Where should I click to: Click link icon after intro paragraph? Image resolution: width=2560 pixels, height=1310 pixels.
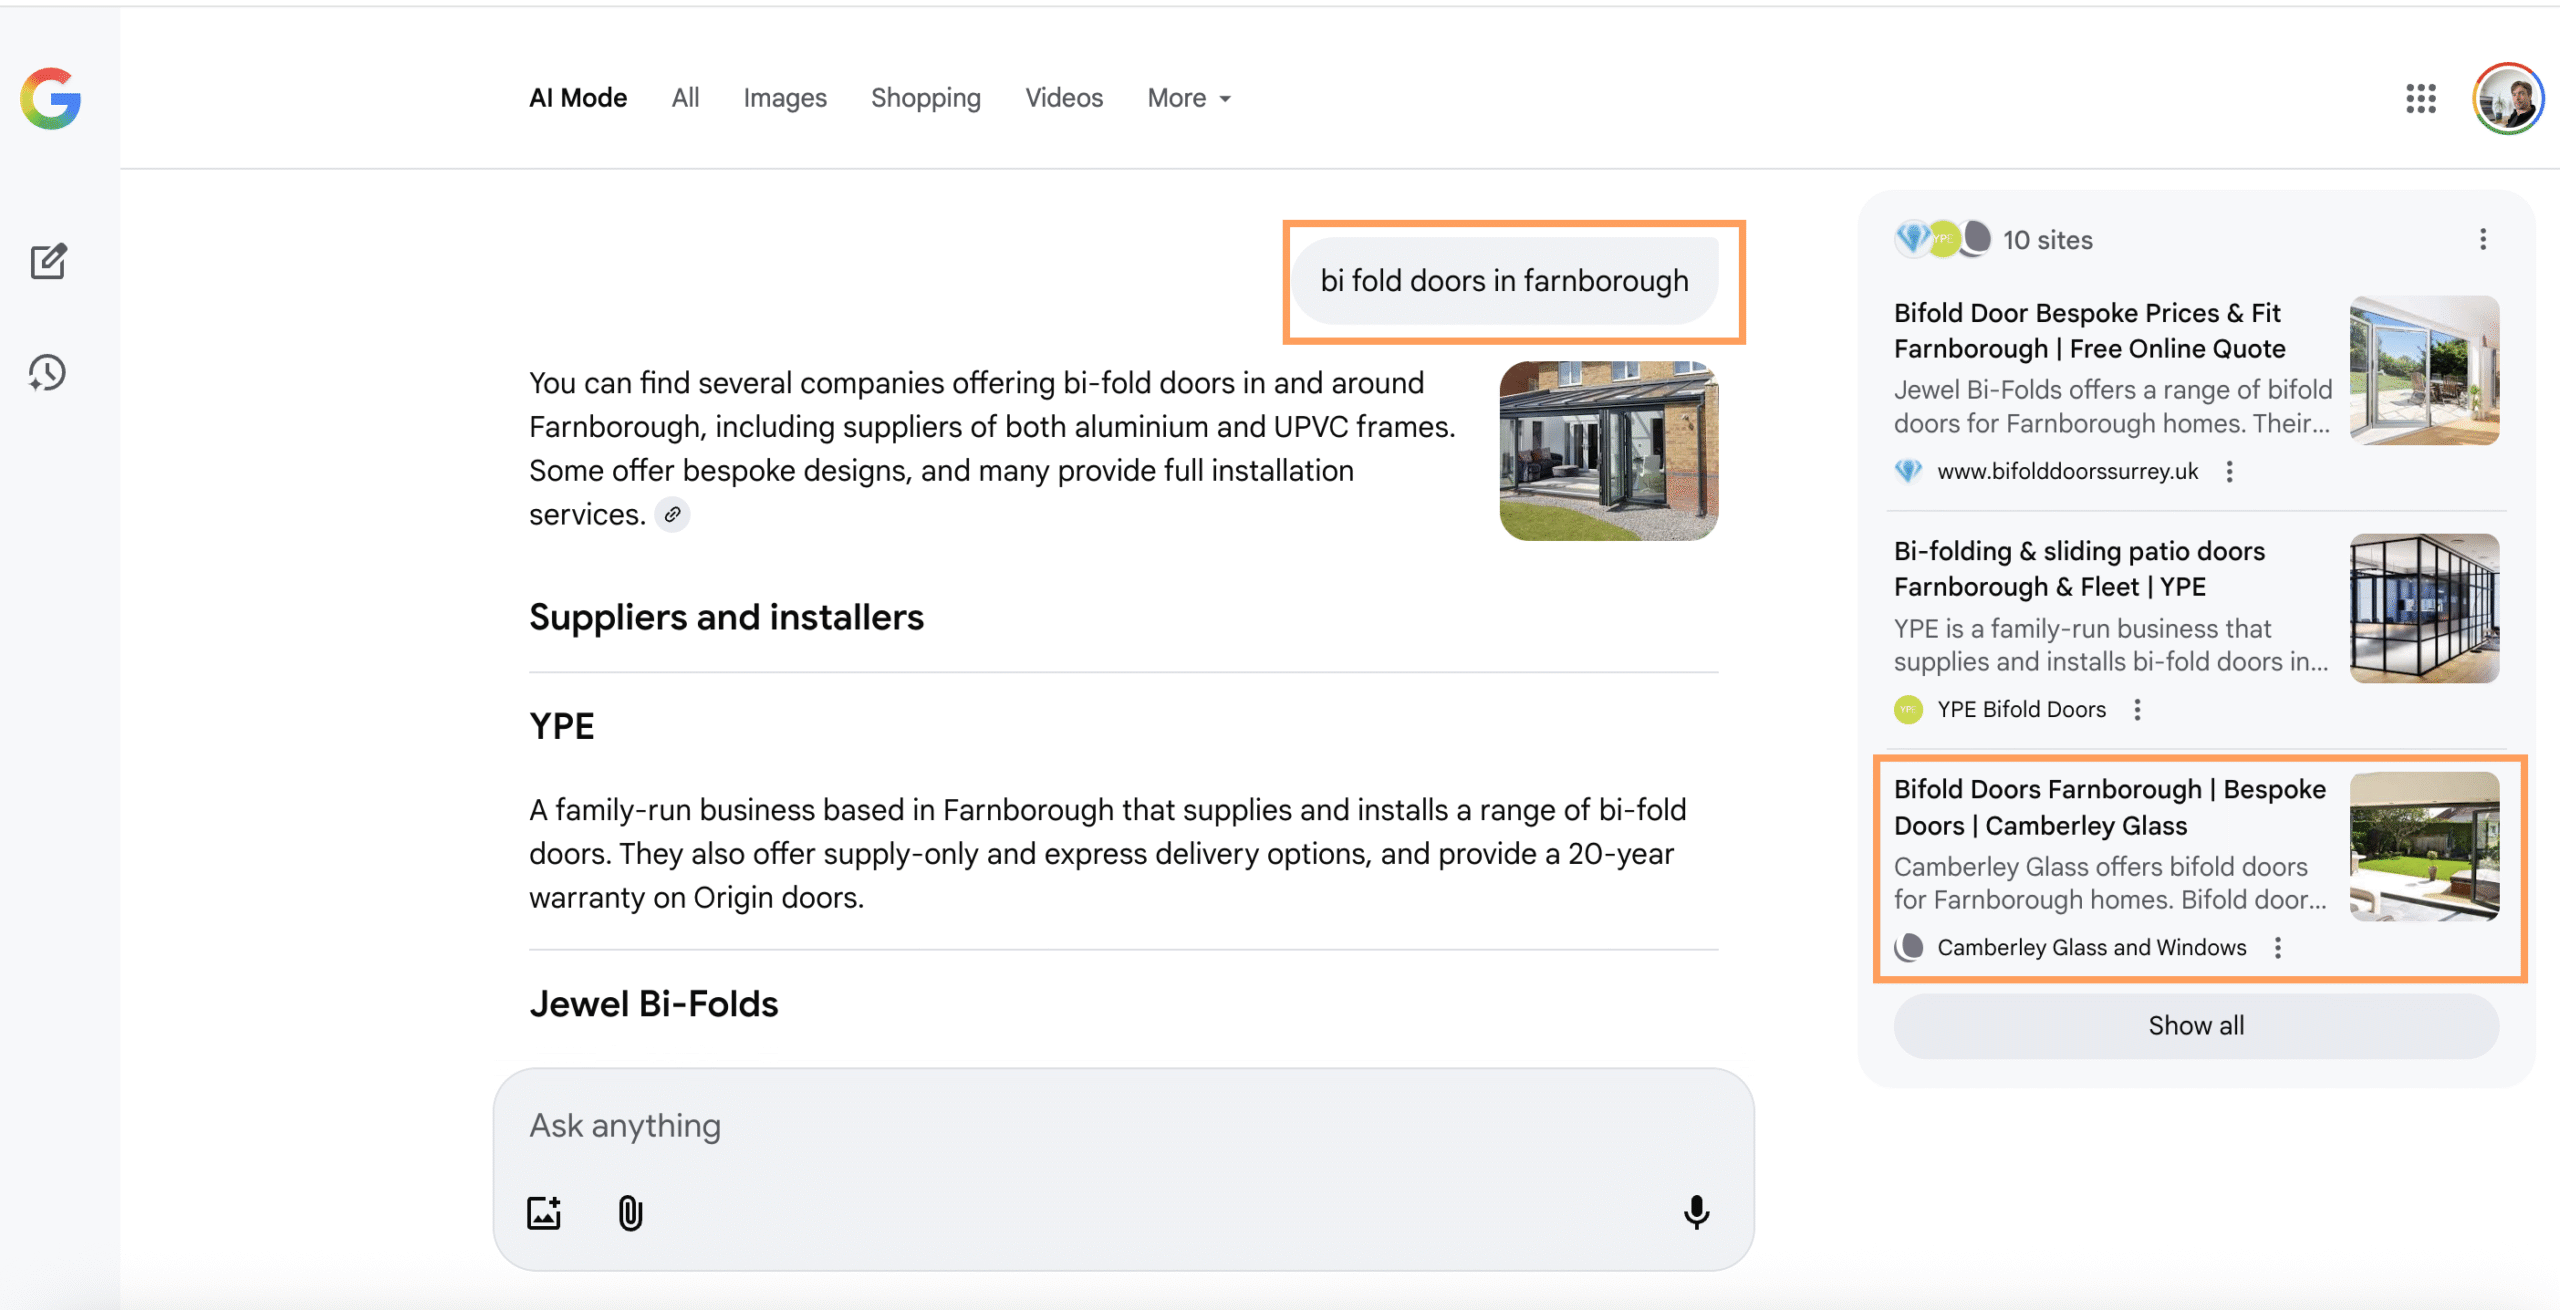coord(673,514)
